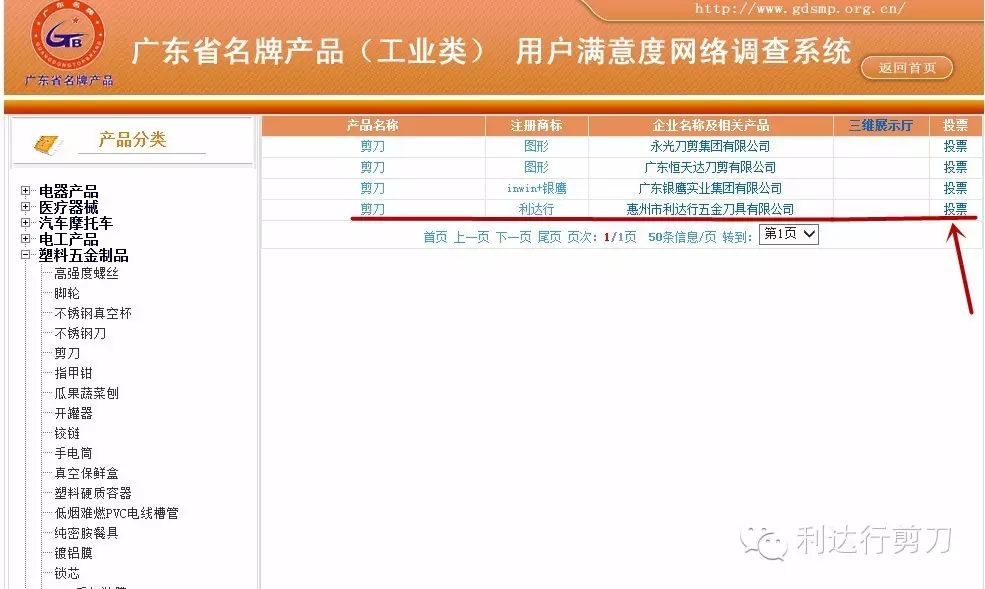985x589 pixels.
Task: Click the 50条信息/页 pagination text
Action: [x=682, y=237]
